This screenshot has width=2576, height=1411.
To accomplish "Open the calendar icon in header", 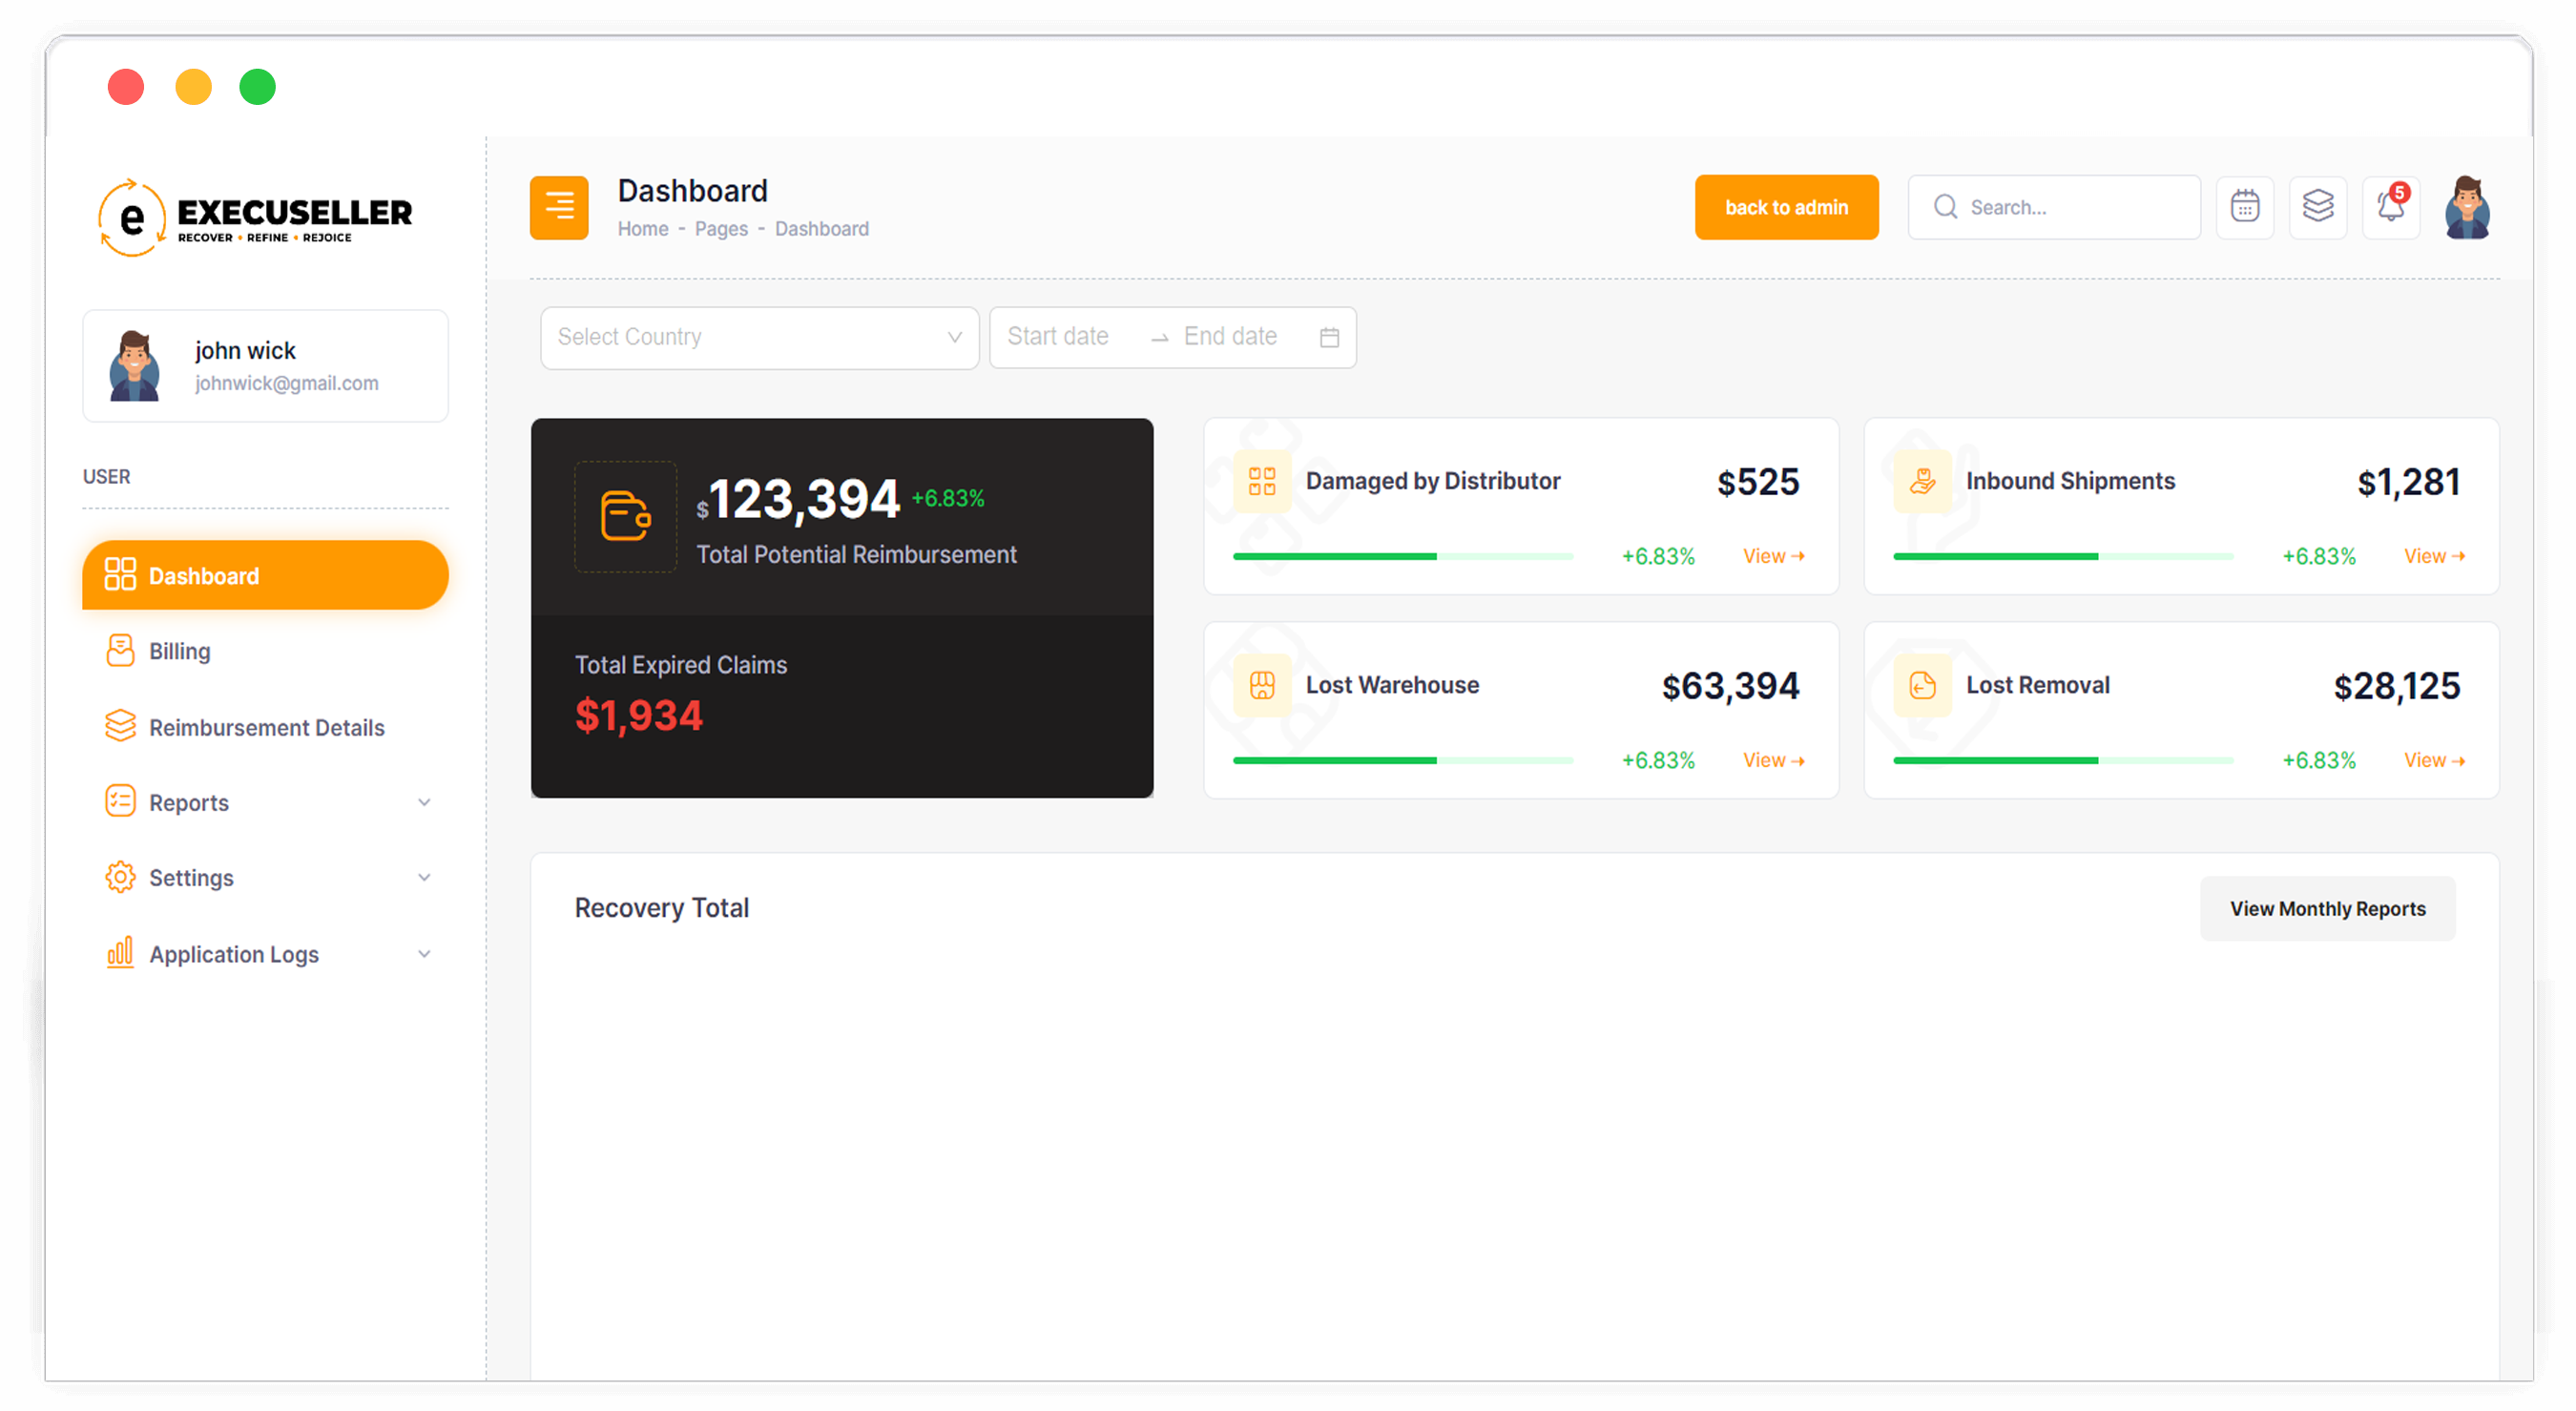I will [2245, 207].
